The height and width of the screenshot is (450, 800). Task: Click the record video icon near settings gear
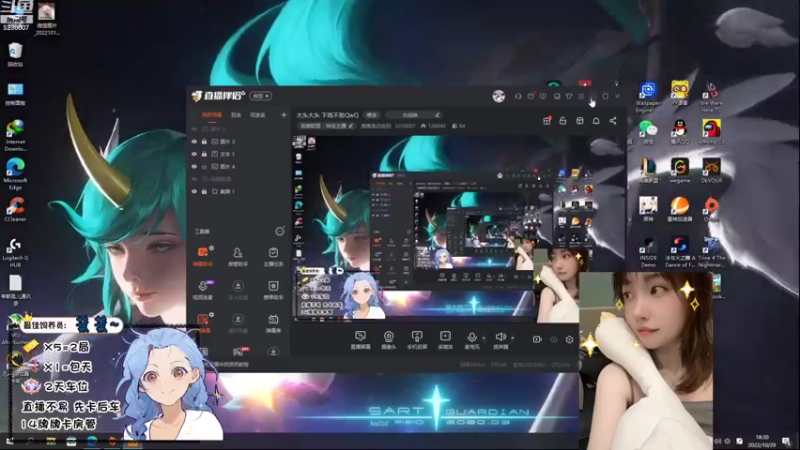(x=537, y=339)
